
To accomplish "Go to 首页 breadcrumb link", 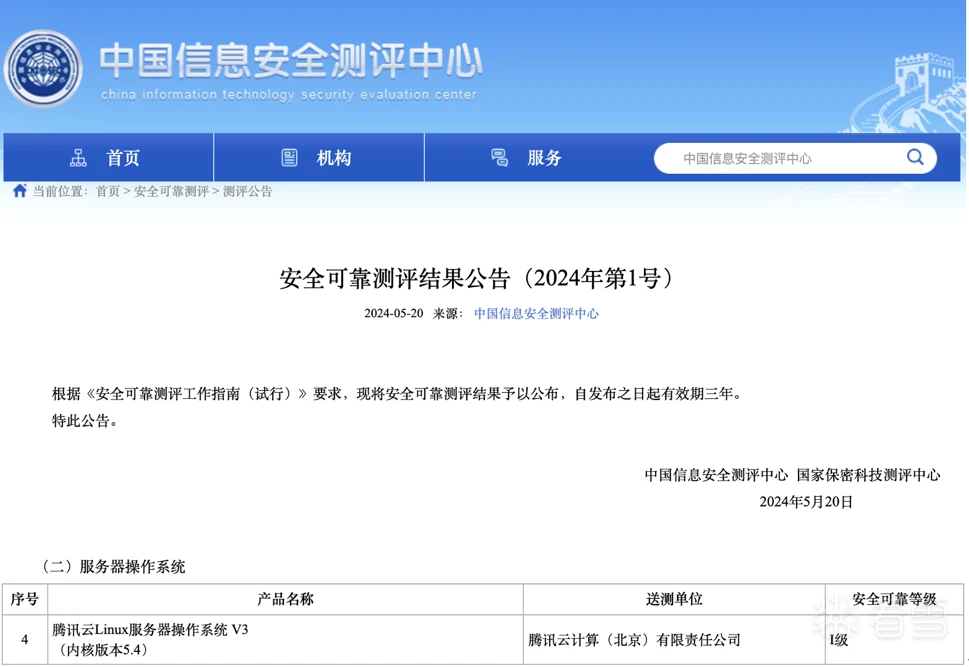I will [x=108, y=191].
